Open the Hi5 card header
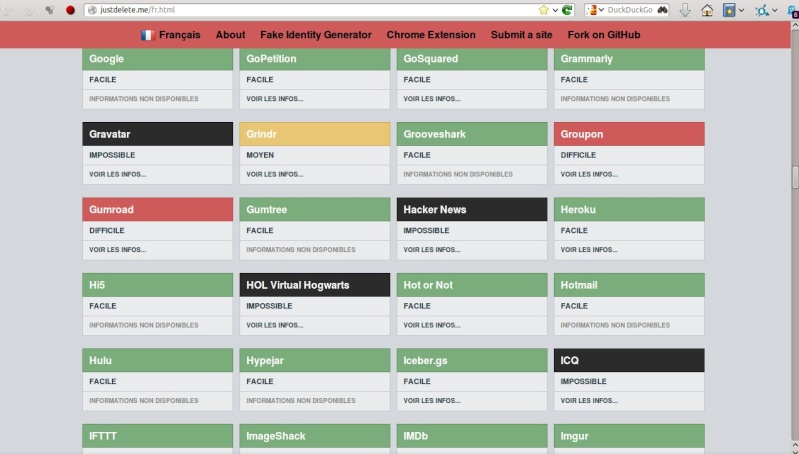 pos(157,285)
